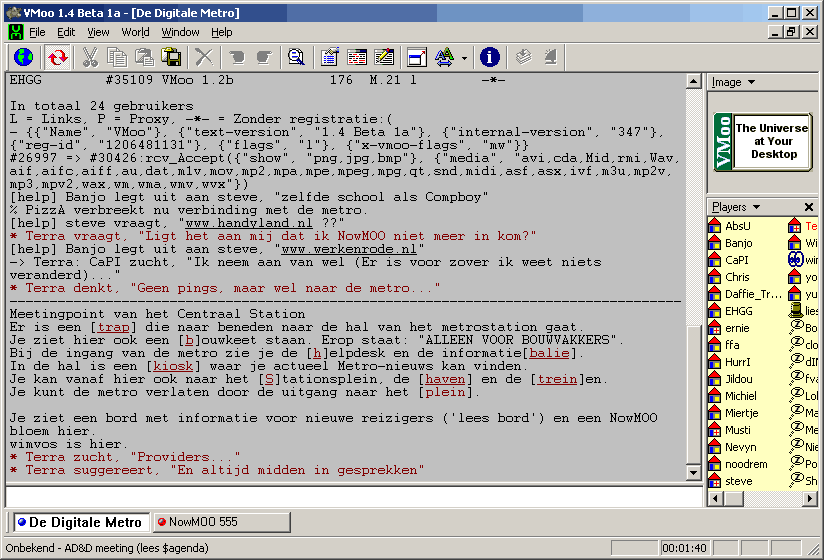Viewport: 824px width, 560px height.
Task: Click the red reconnect arrows icon
Action: pyautogui.click(x=58, y=57)
